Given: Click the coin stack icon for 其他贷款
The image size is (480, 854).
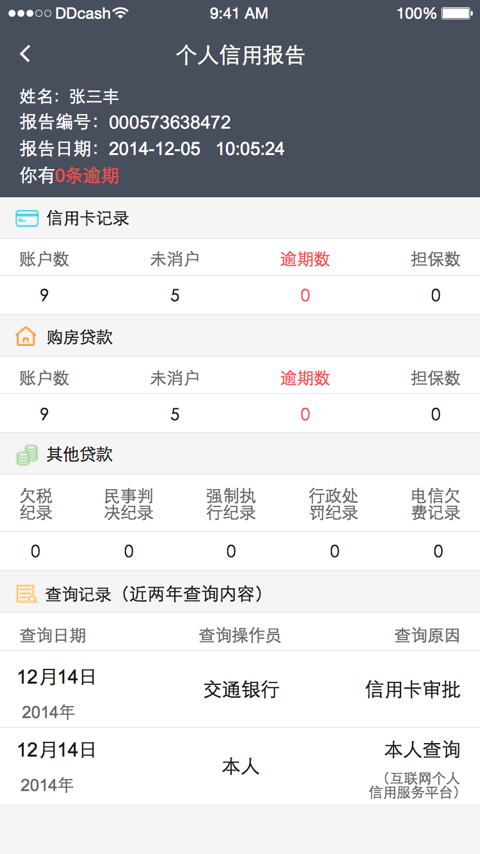Looking at the screenshot, I should [27, 454].
